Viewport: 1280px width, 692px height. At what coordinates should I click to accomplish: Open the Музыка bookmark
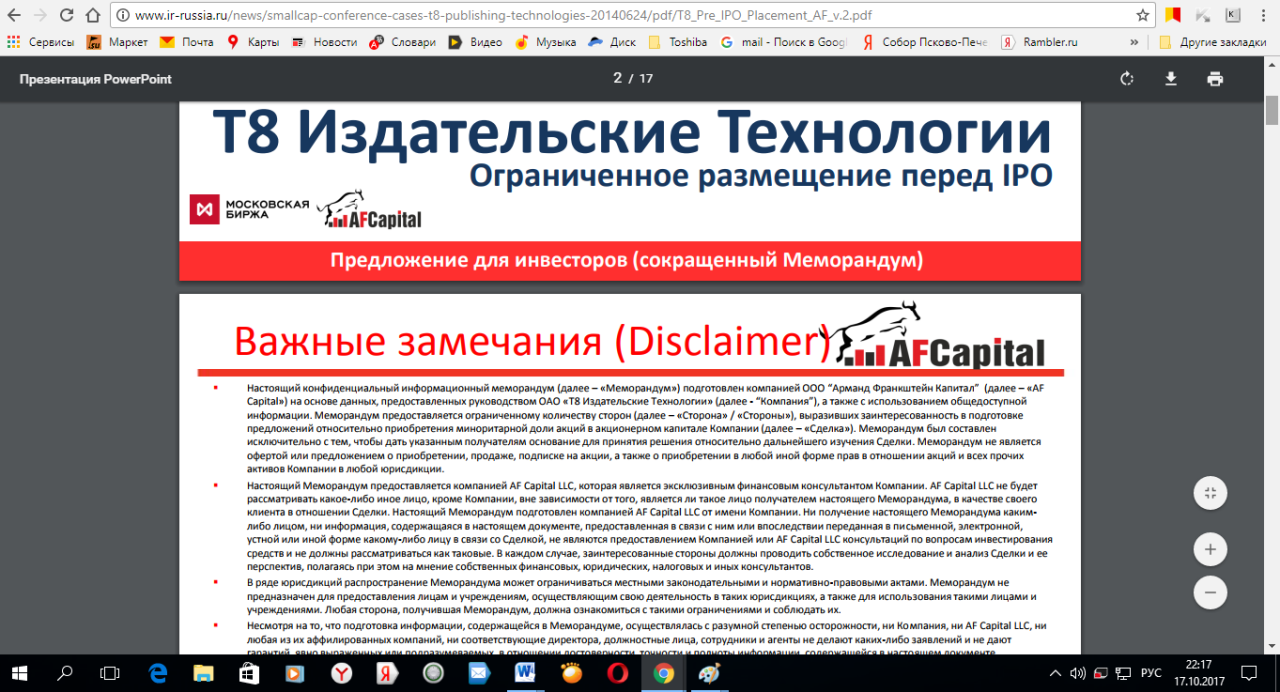[x=545, y=42]
